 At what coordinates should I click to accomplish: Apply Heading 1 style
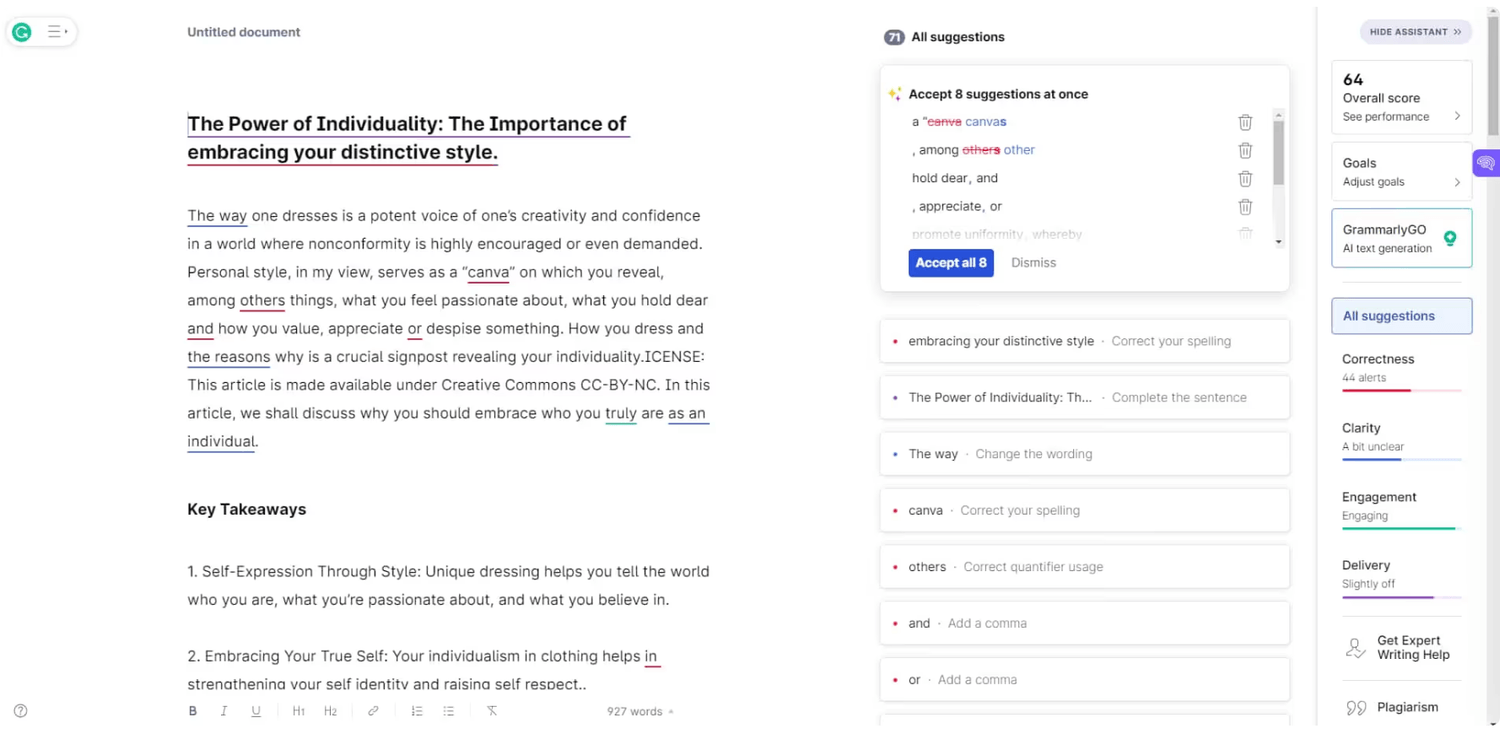[x=298, y=711]
